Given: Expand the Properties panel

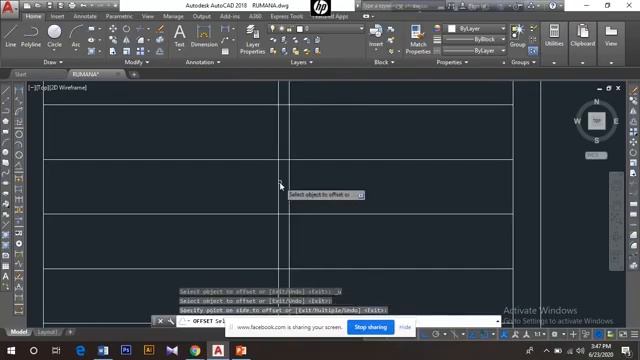Looking at the screenshot, I should tap(452, 62).
